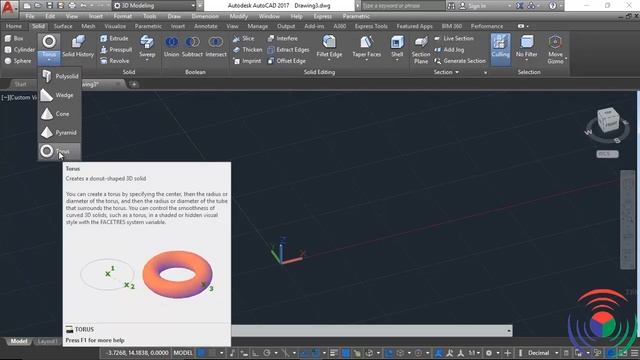Select the Interfere tool
This screenshot has height=360, width=640.
(x=282, y=38)
